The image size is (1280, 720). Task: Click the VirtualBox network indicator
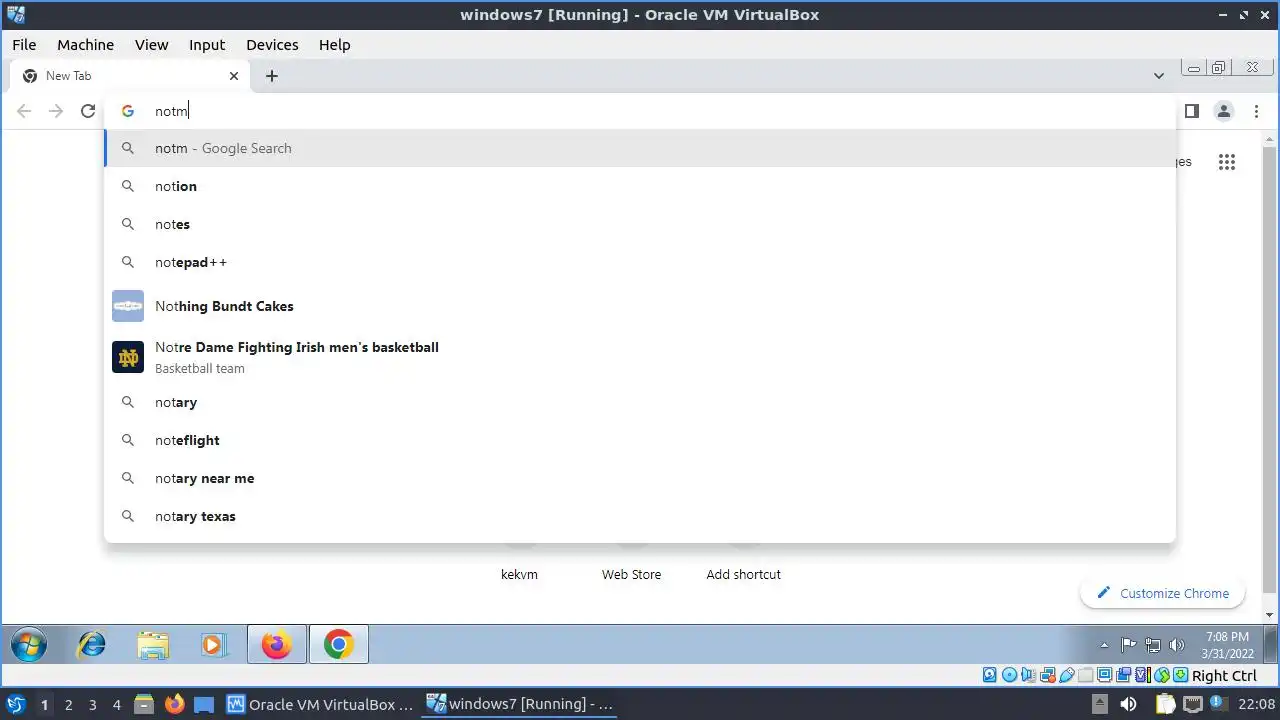1047,675
